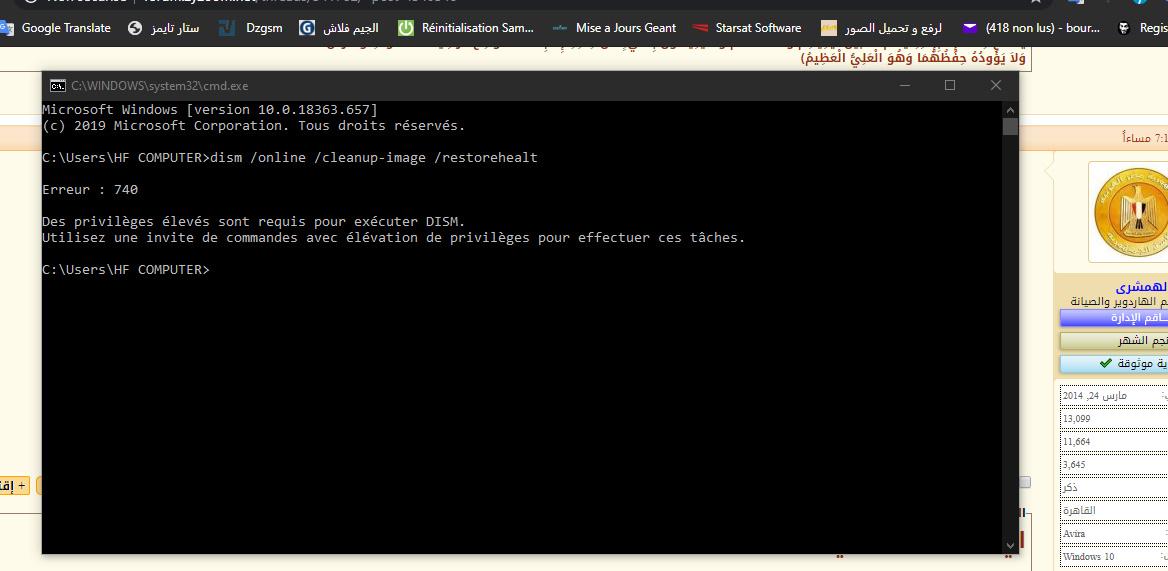Open the Réinitialisation Sam... bookmark label

click(477, 28)
